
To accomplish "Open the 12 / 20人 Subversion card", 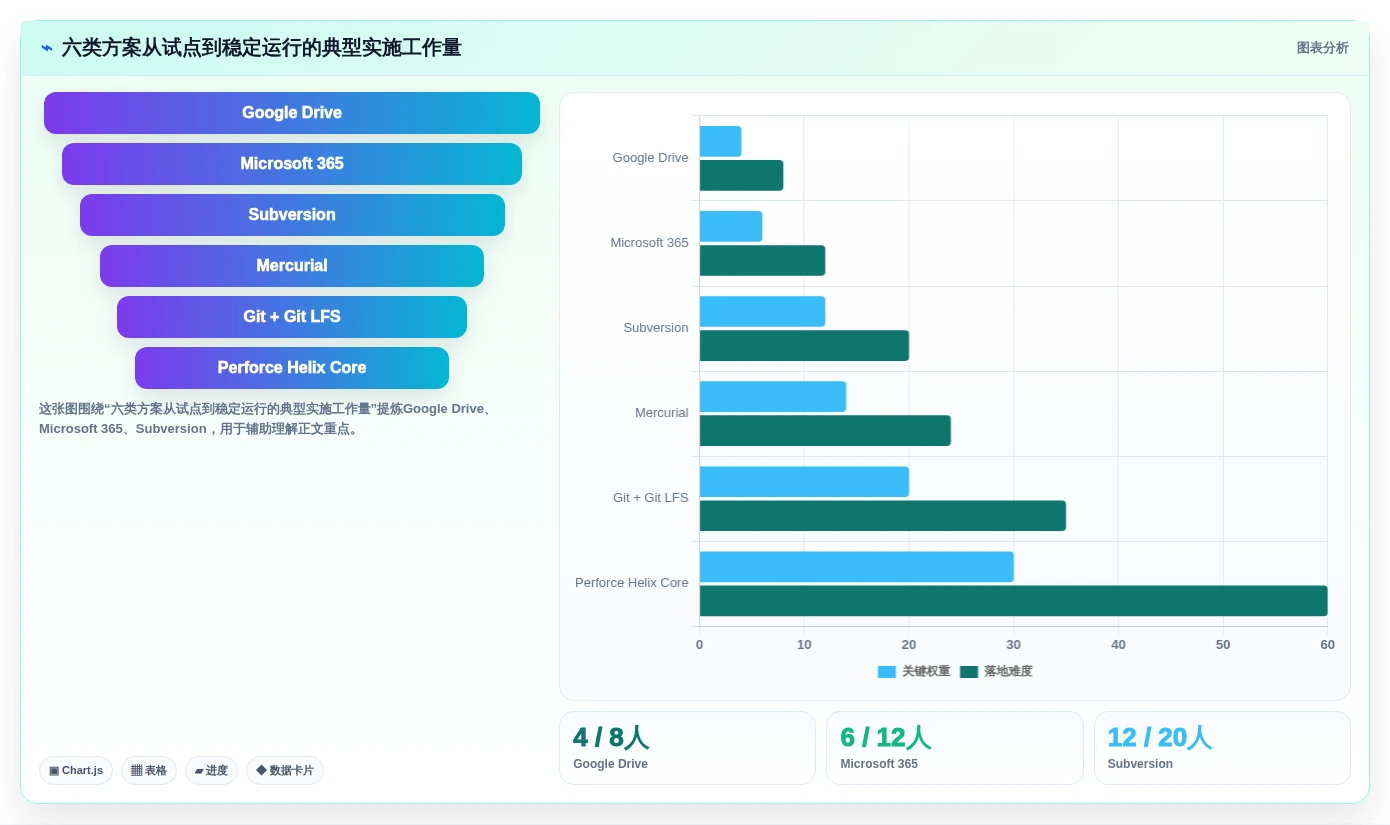I will tap(1222, 748).
